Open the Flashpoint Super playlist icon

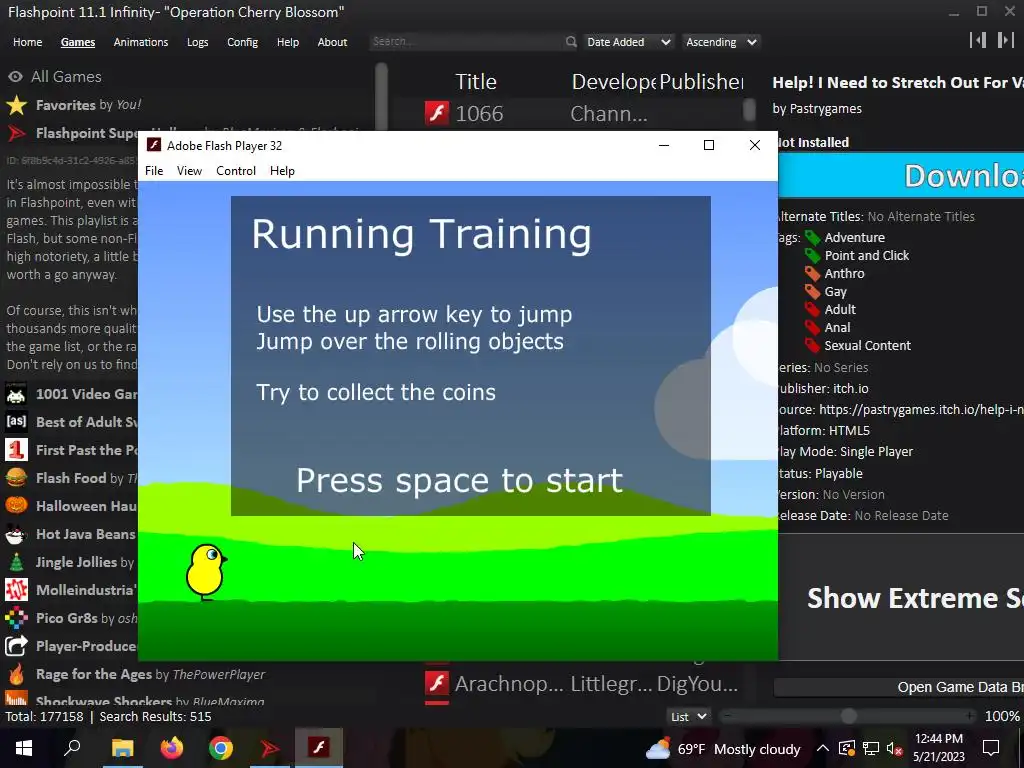[x=16, y=133]
